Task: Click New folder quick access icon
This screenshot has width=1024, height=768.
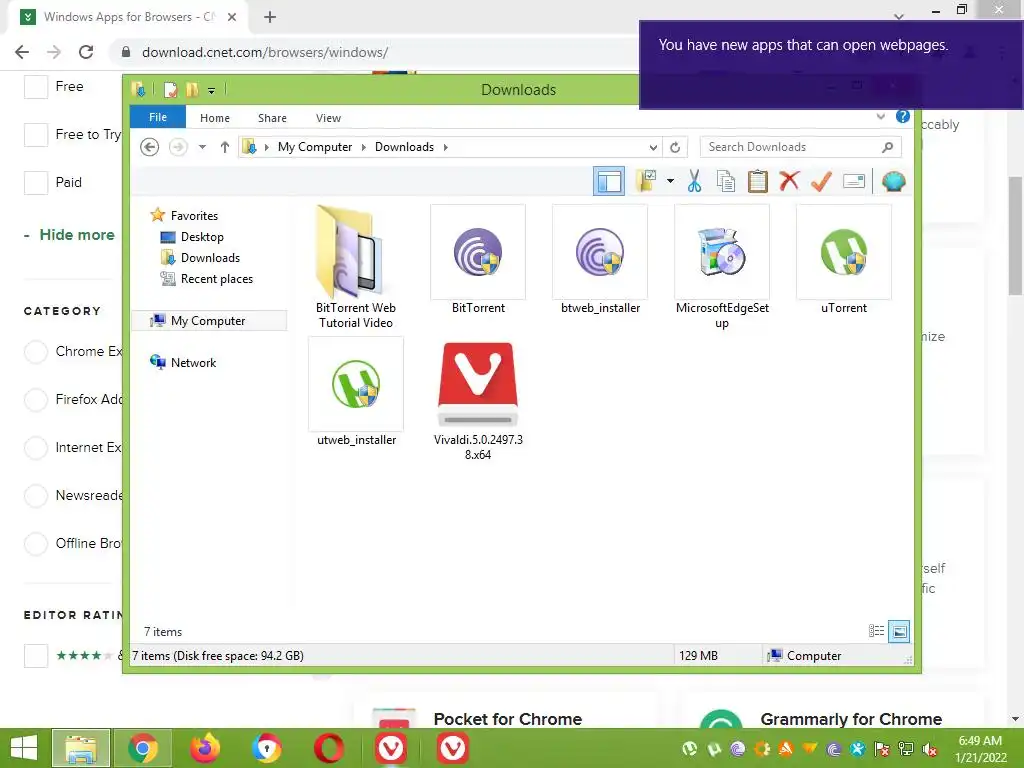Action: 192,89
